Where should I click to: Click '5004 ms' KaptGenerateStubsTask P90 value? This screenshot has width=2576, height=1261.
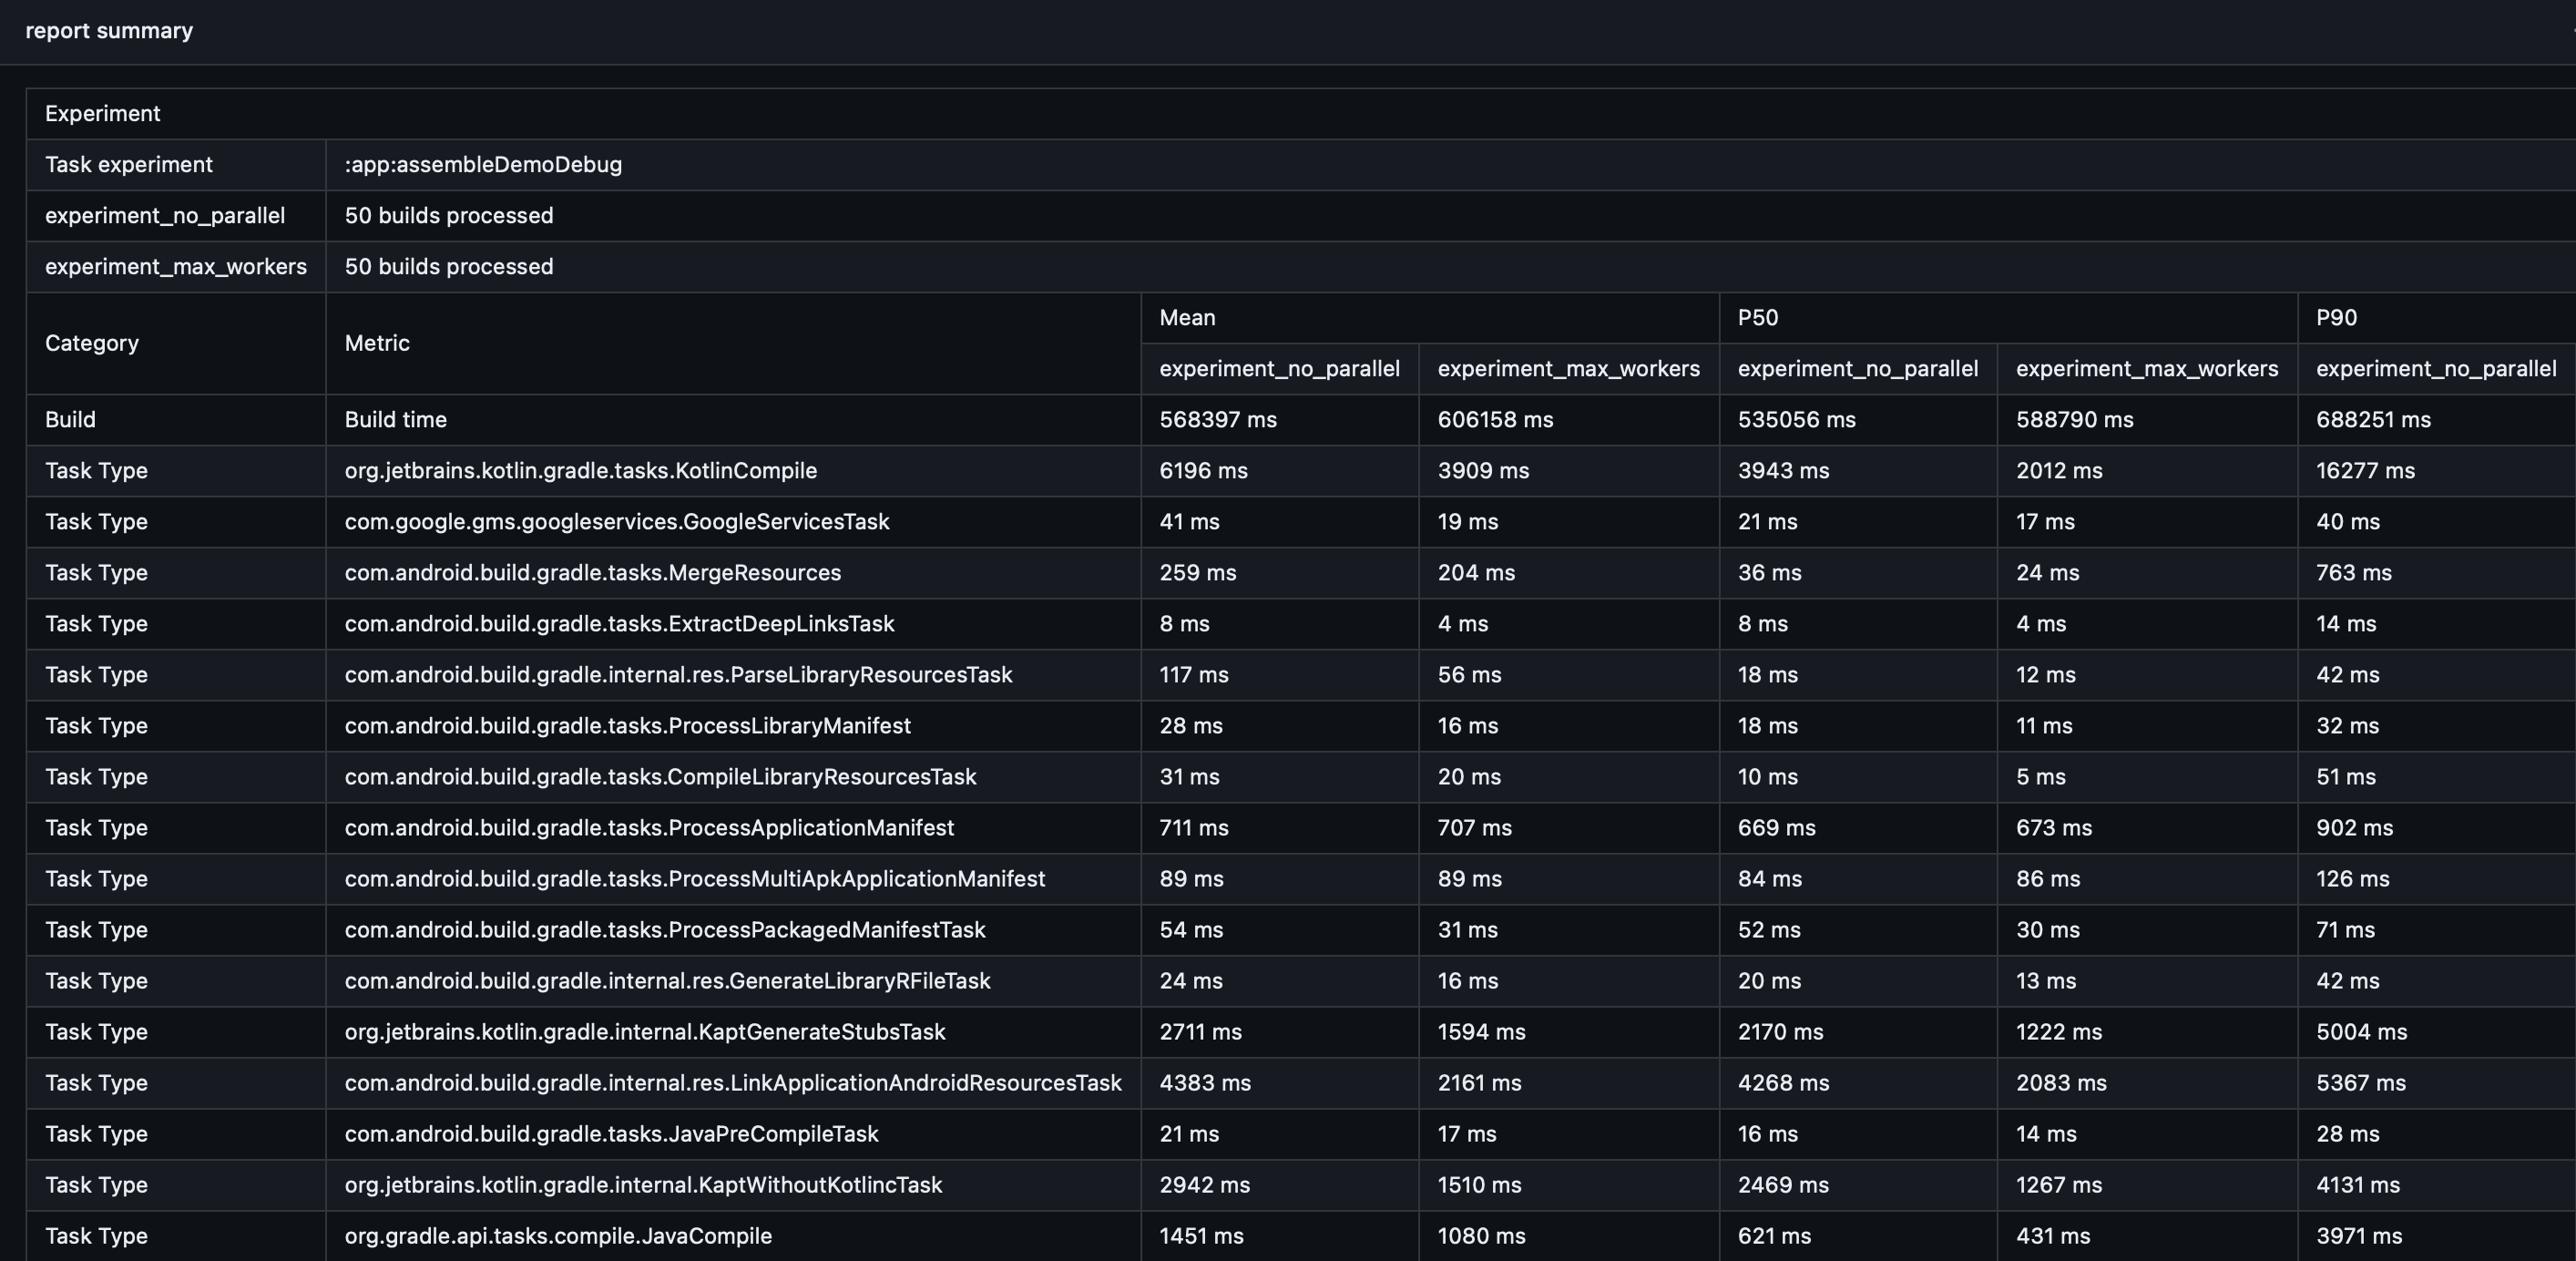(x=2362, y=1032)
